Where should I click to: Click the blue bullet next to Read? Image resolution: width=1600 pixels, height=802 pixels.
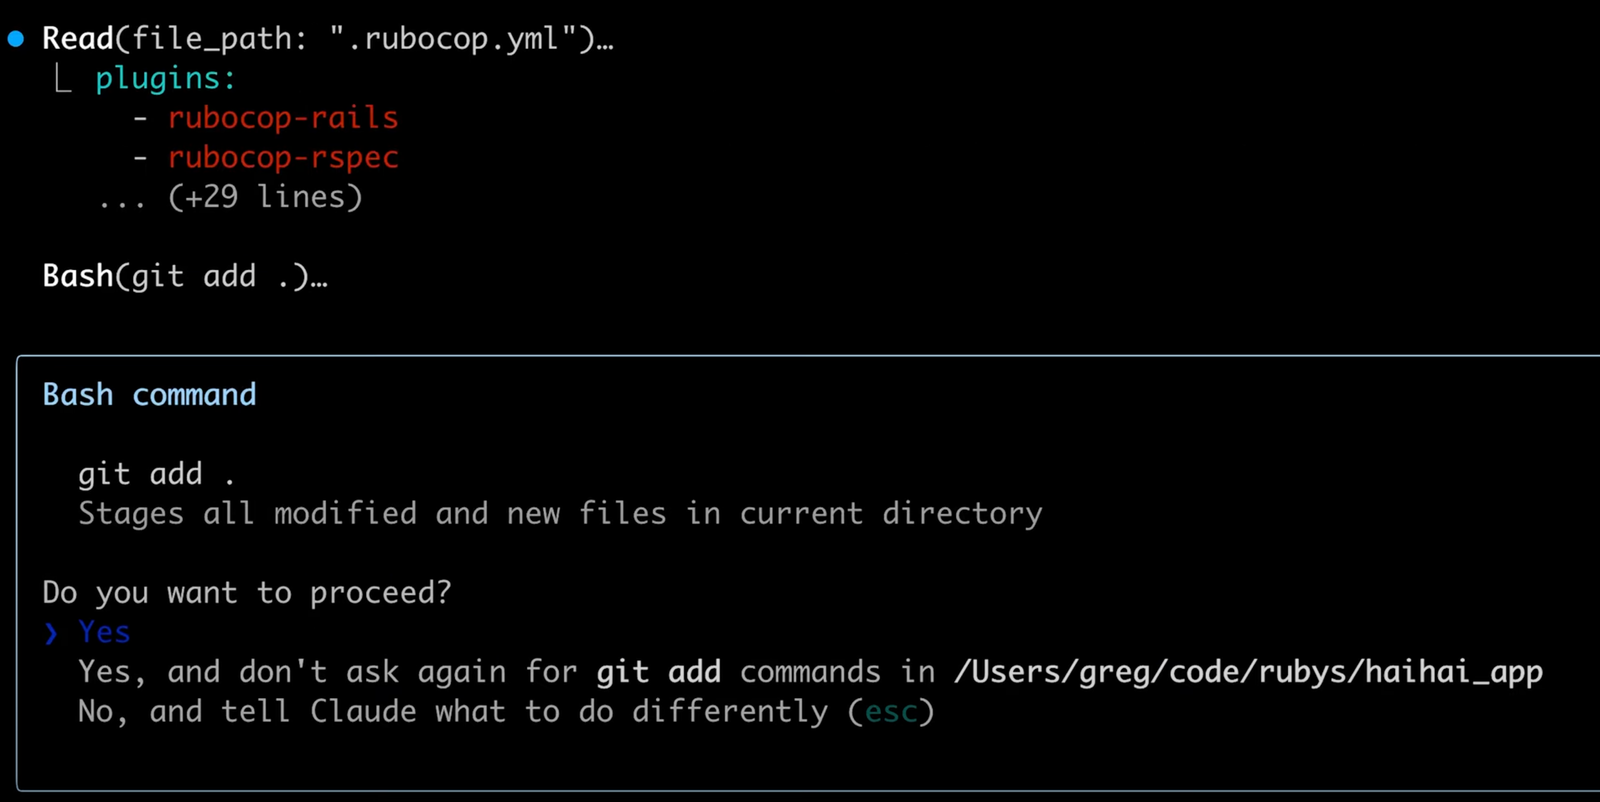pyautogui.click(x=14, y=38)
